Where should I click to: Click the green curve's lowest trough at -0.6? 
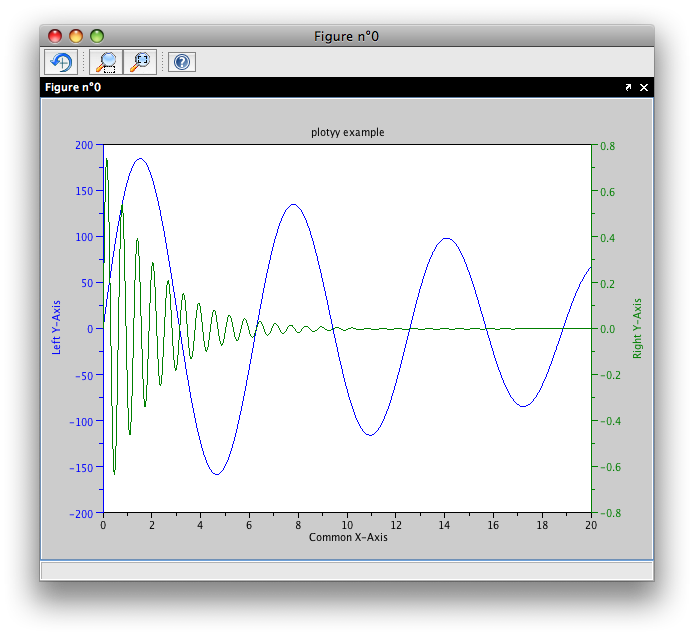coord(114,472)
